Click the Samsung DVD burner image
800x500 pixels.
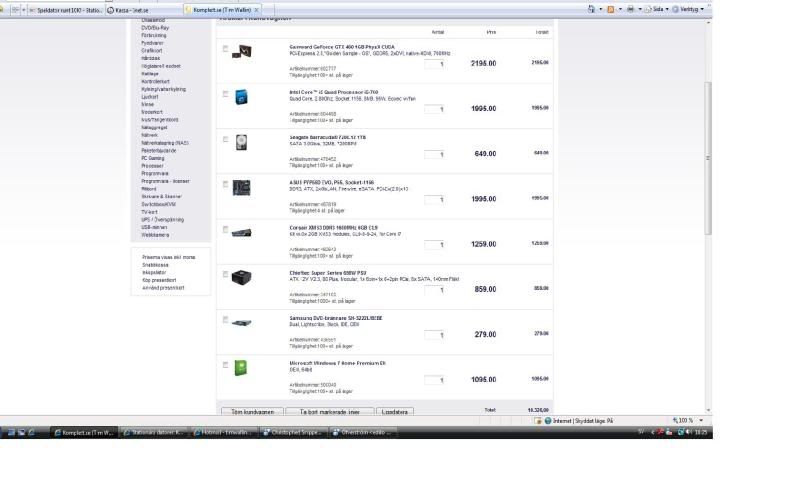point(242,322)
